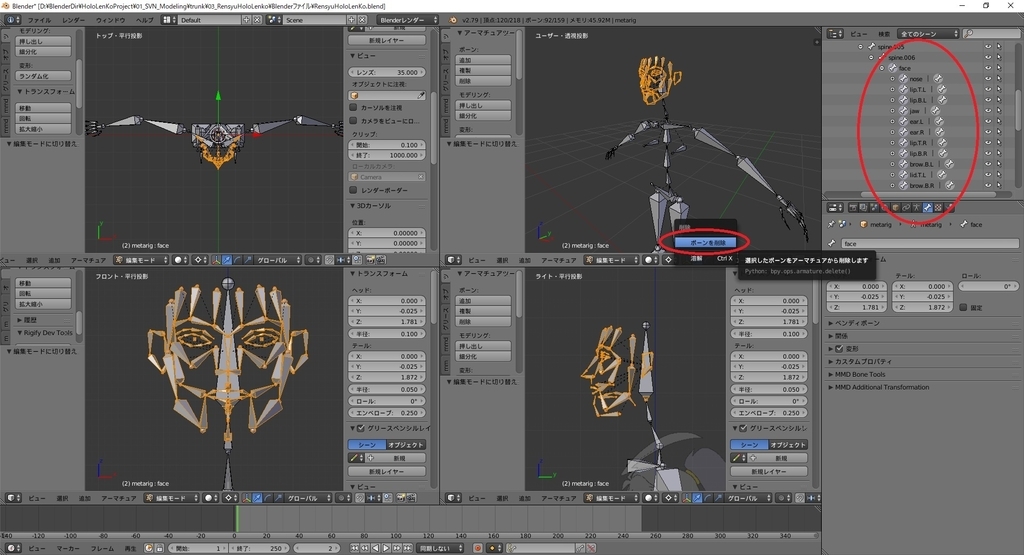Adjust the レンズ 35.000 value slider
This screenshot has width=1024, height=555.
click(387, 72)
